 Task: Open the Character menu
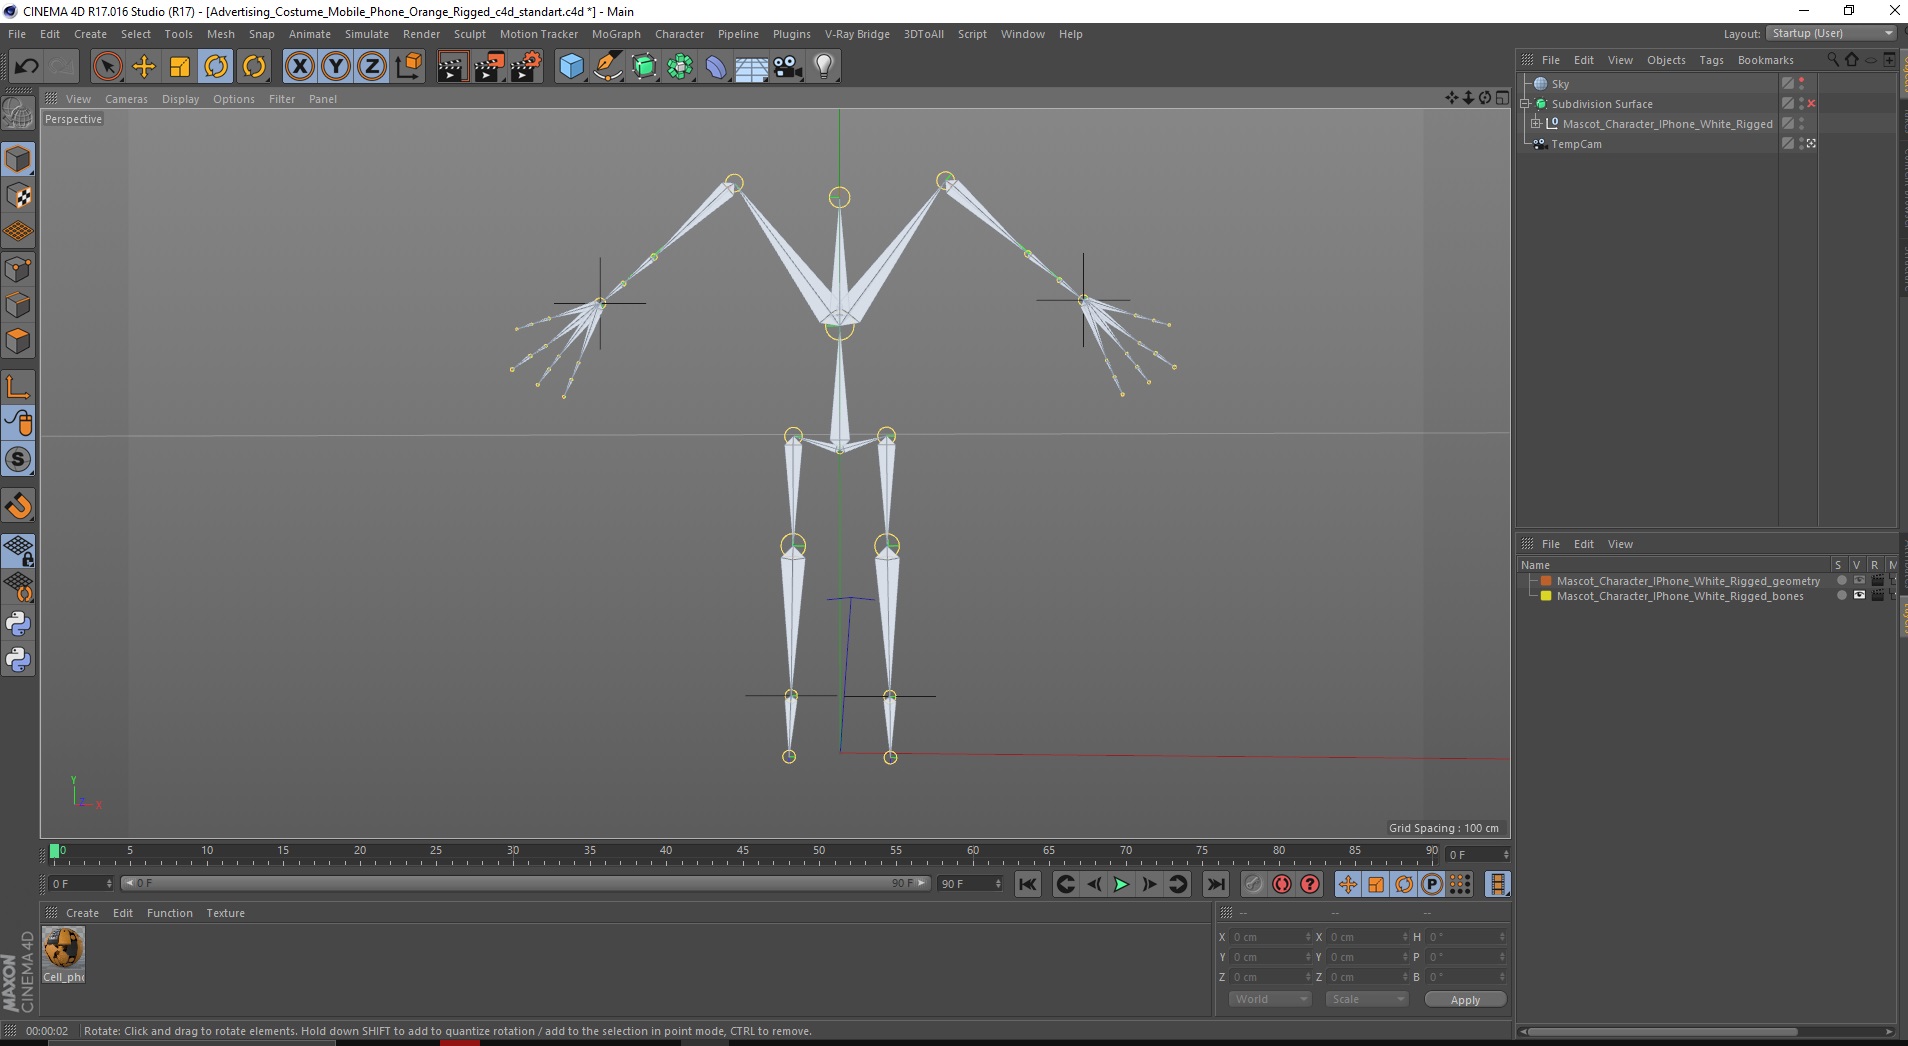pyautogui.click(x=679, y=34)
